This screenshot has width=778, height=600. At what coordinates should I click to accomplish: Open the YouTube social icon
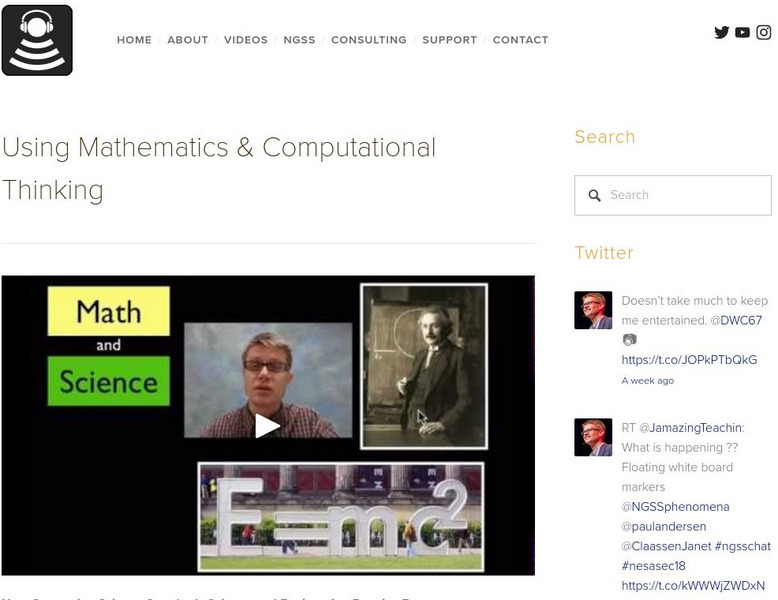[x=742, y=32]
